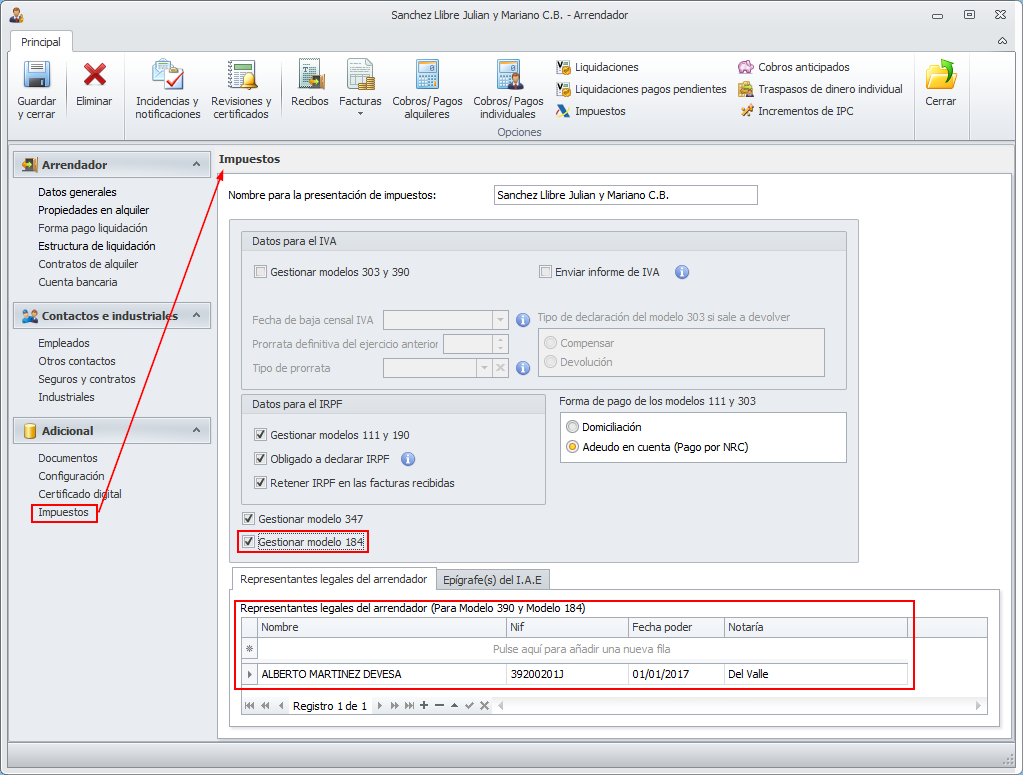Go to first record in navigator
Screen dimensions: 1023x775
coord(249,705)
